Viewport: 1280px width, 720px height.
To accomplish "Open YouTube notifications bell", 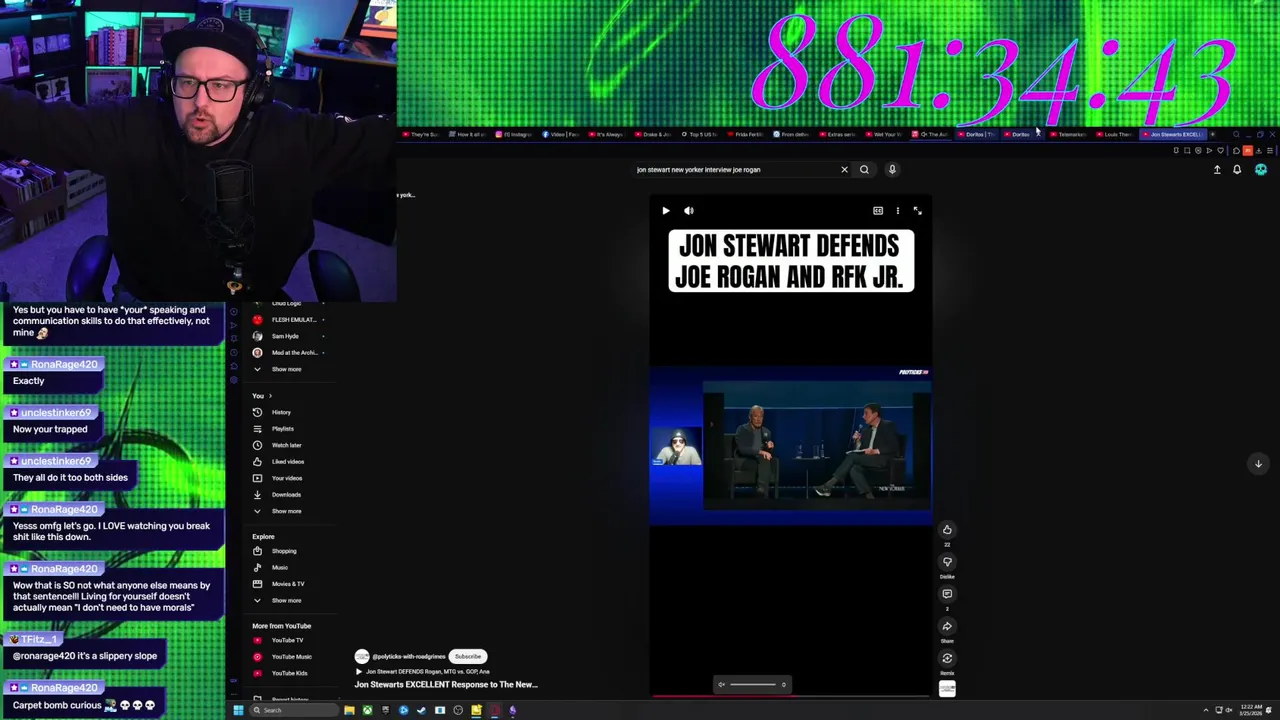I will [x=1237, y=170].
